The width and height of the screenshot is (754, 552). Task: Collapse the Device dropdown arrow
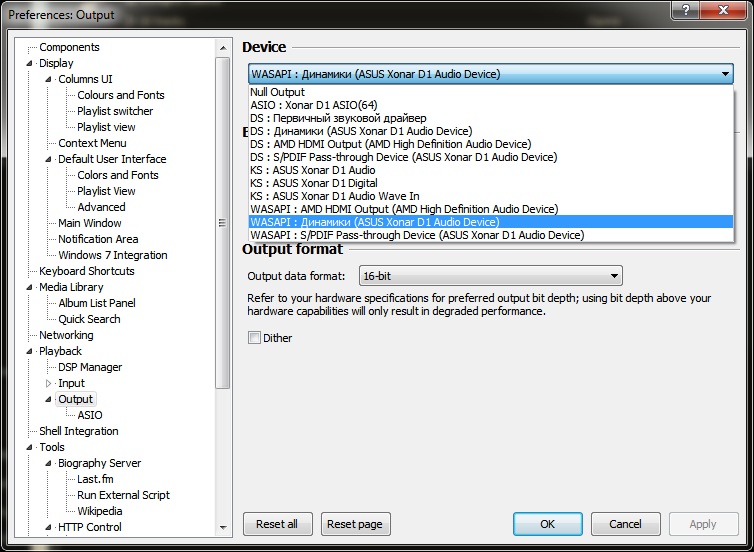click(724, 74)
